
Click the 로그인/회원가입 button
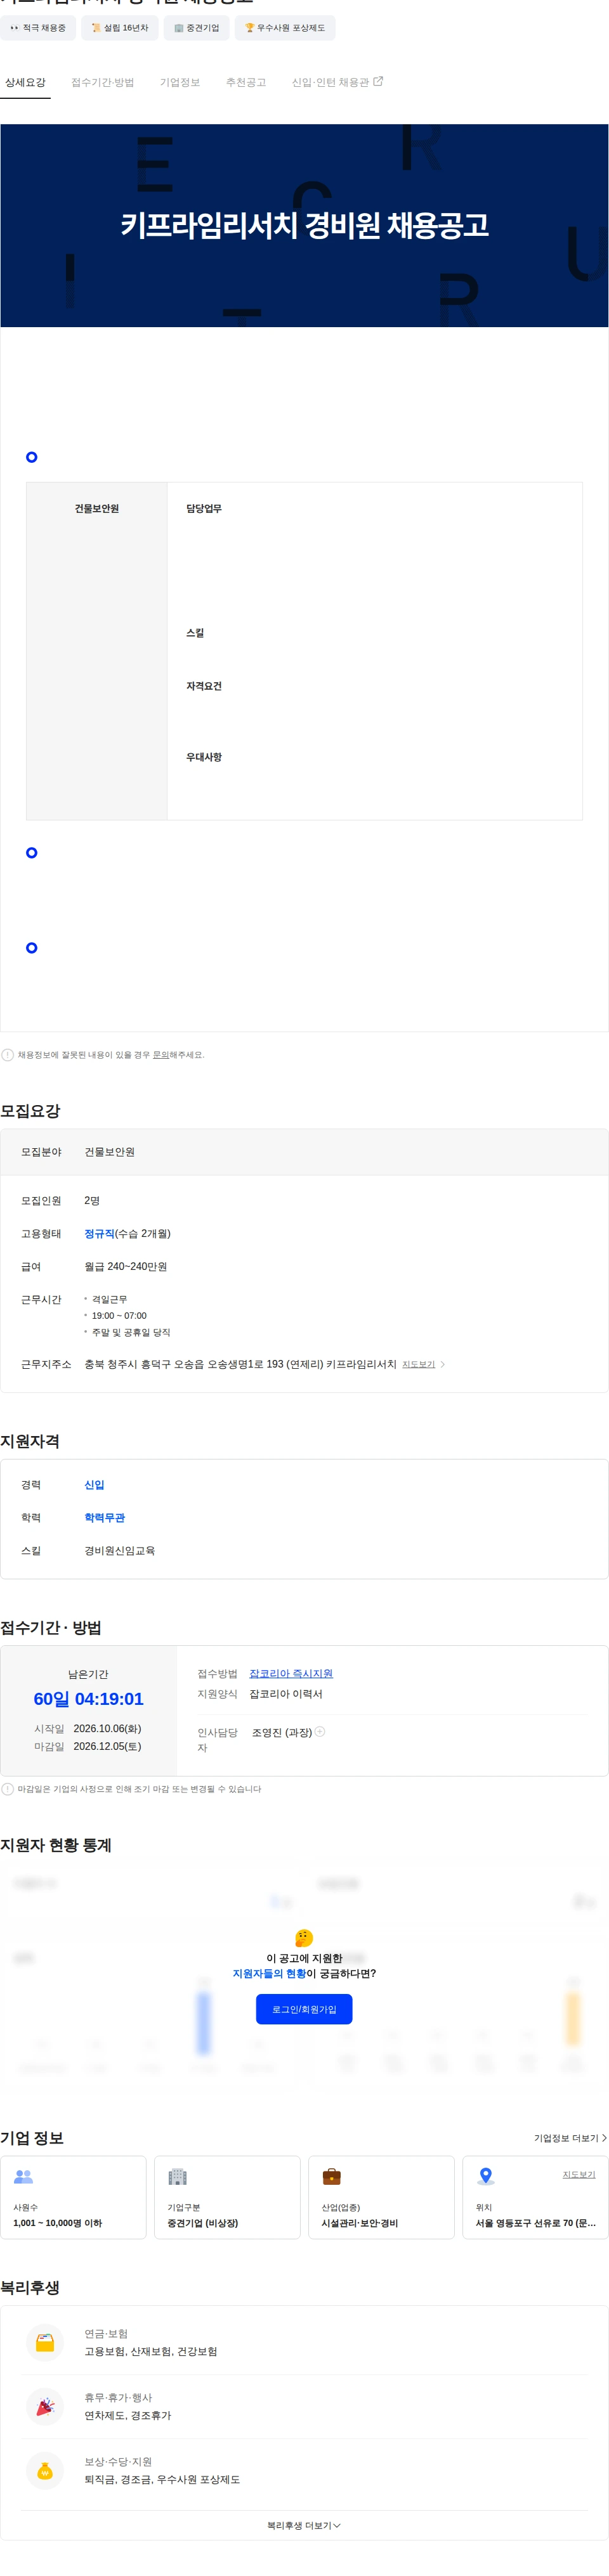304,2009
